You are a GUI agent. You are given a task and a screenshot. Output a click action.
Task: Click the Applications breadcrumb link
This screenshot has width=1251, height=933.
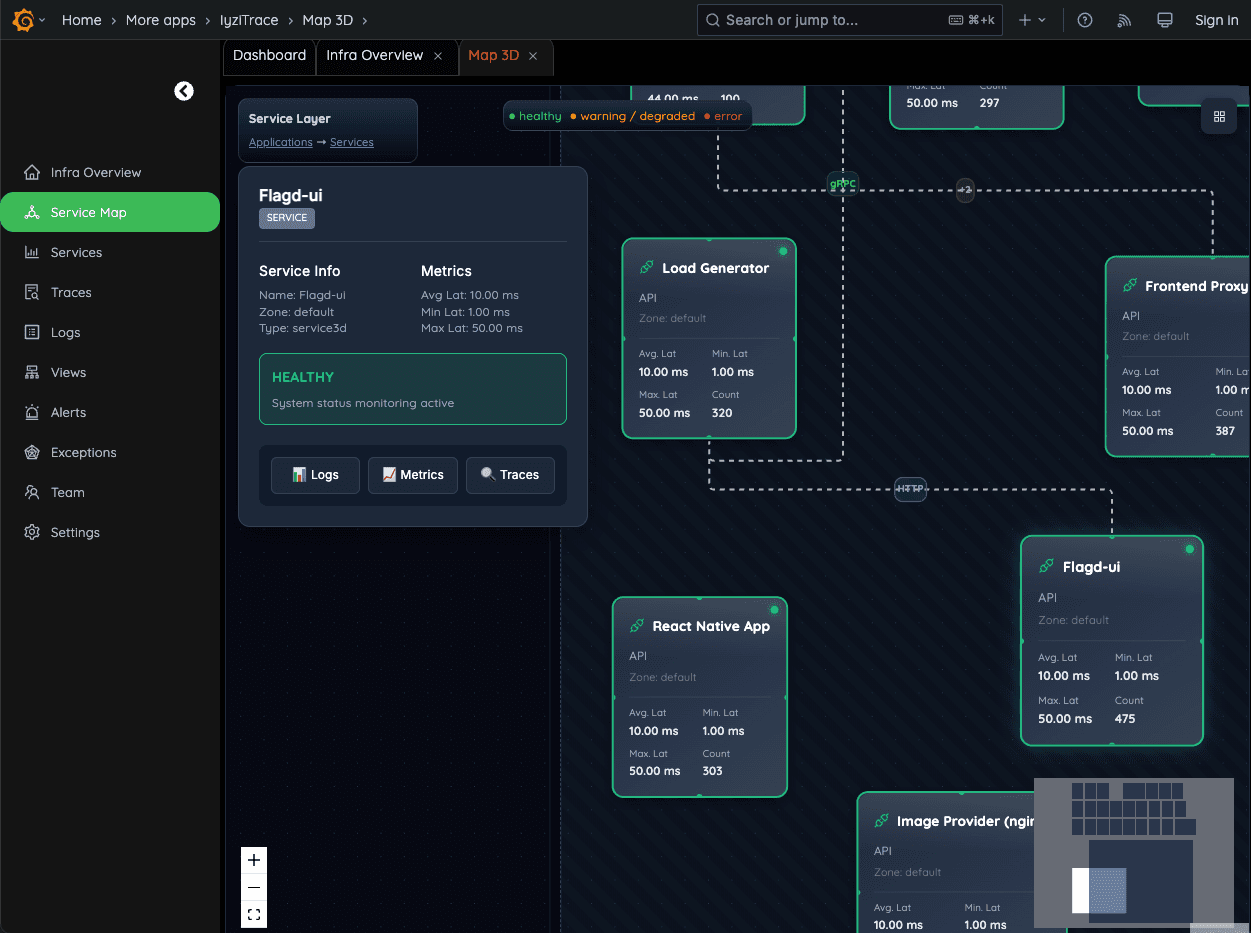click(280, 142)
